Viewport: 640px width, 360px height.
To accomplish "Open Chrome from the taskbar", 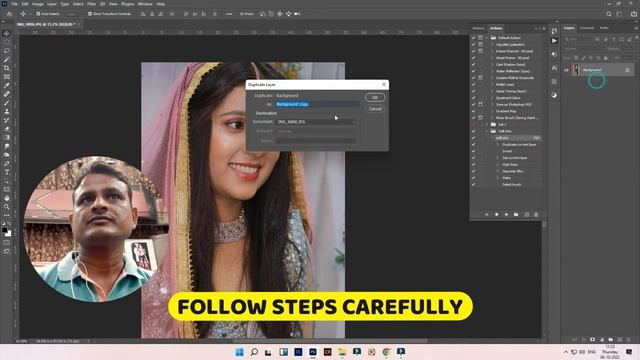I will coord(386,352).
